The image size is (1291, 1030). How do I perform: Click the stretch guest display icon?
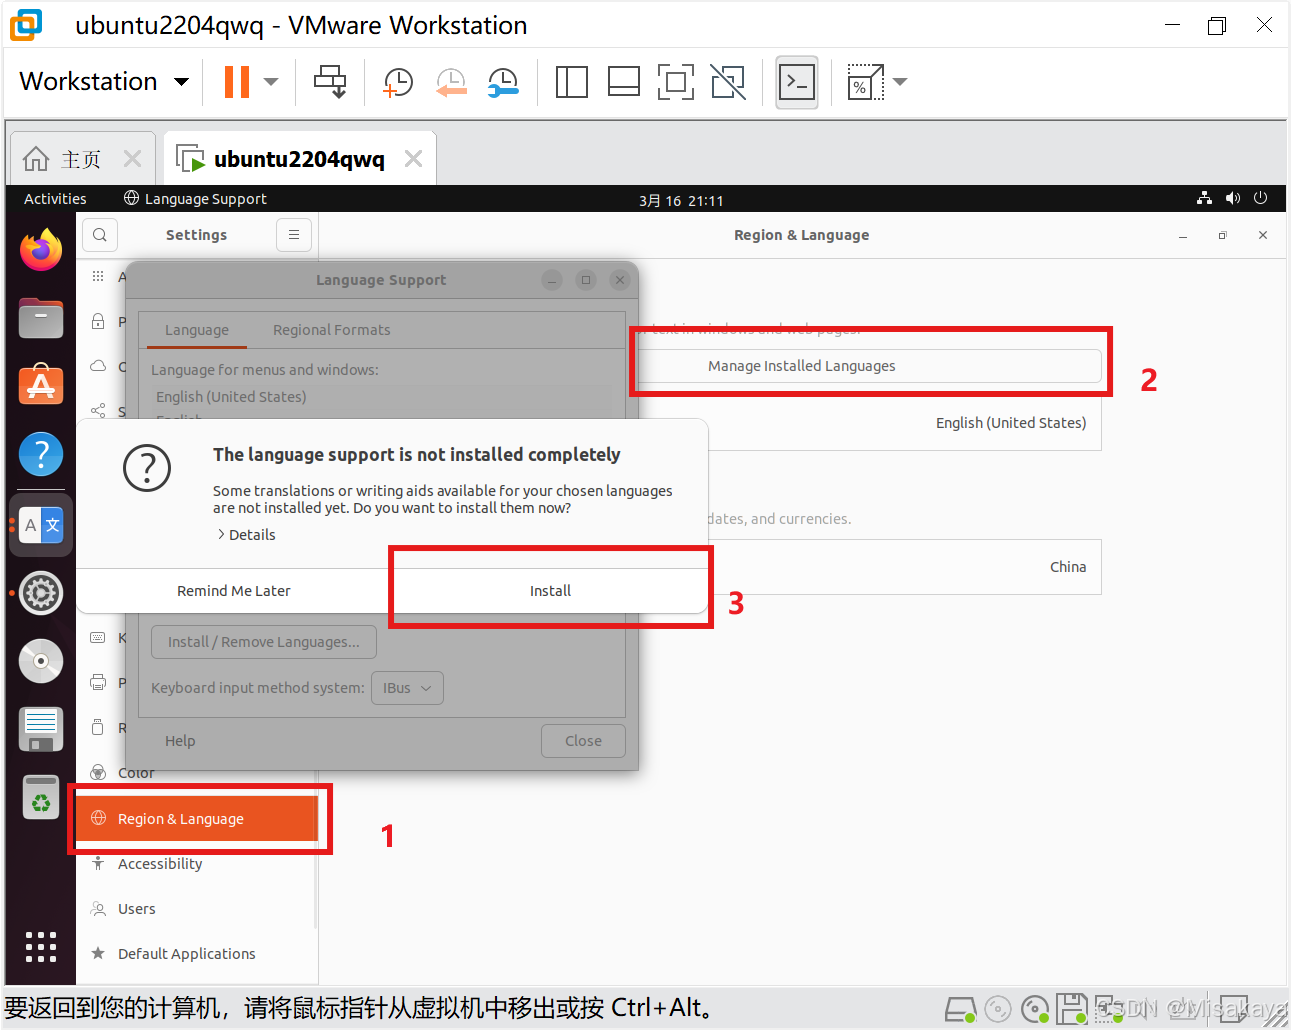pyautogui.click(x=865, y=82)
